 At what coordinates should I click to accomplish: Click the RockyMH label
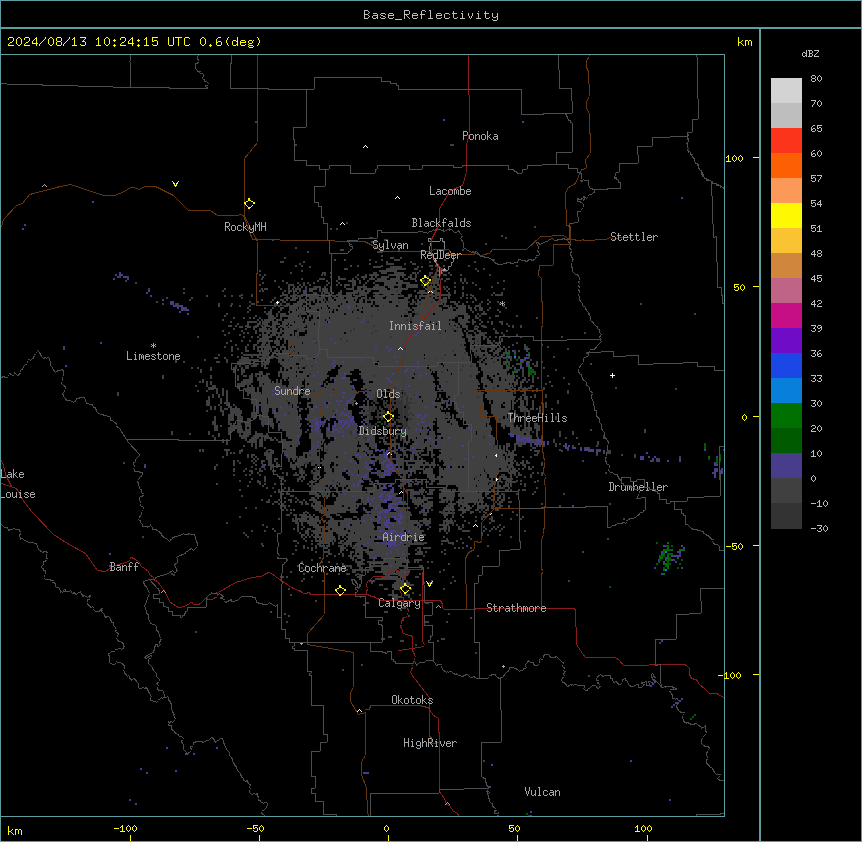click(x=245, y=227)
